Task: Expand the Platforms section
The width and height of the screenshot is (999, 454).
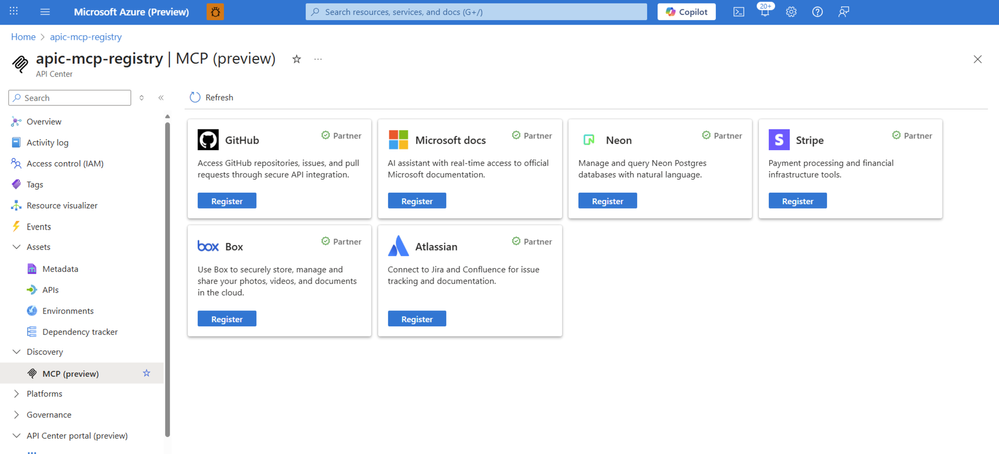Action: (17, 394)
